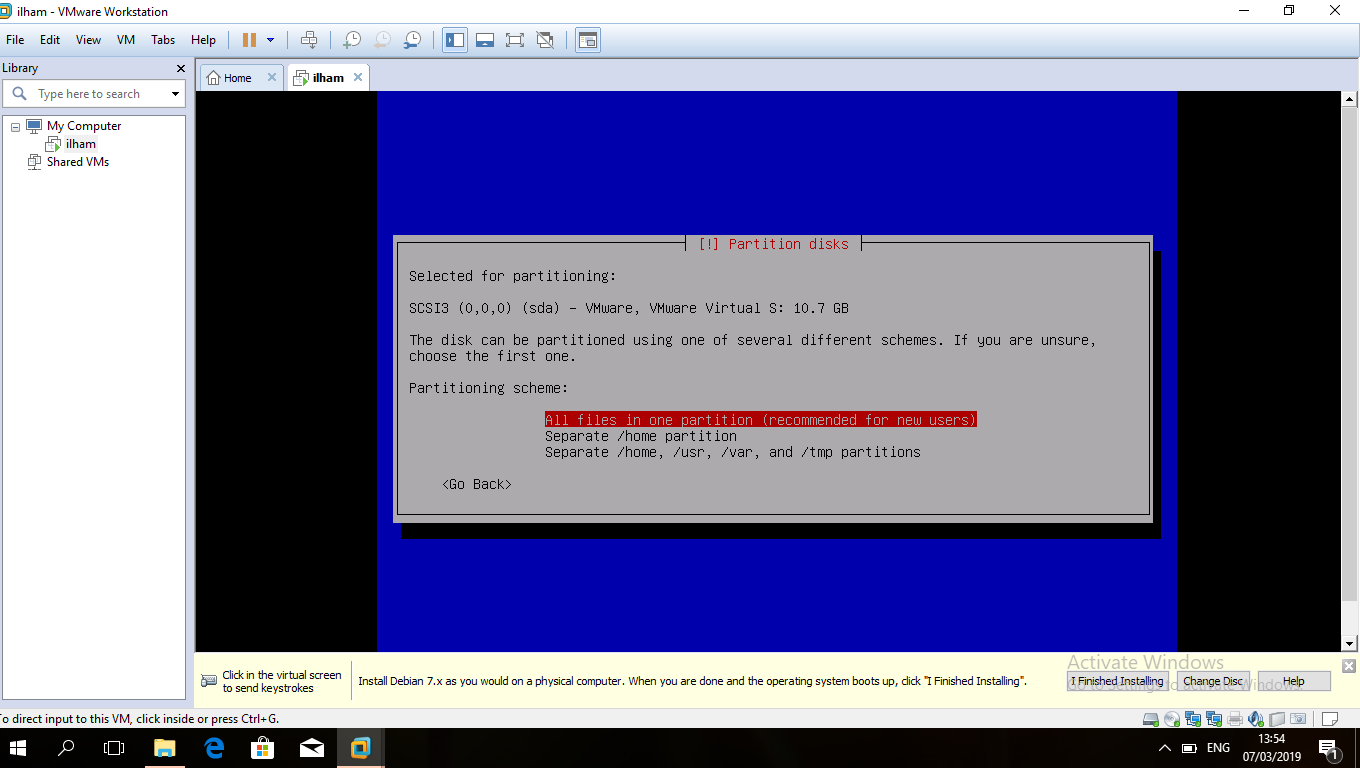Open the Action Center notifications
Viewport: 1360px width, 768px height.
pos(1329,748)
